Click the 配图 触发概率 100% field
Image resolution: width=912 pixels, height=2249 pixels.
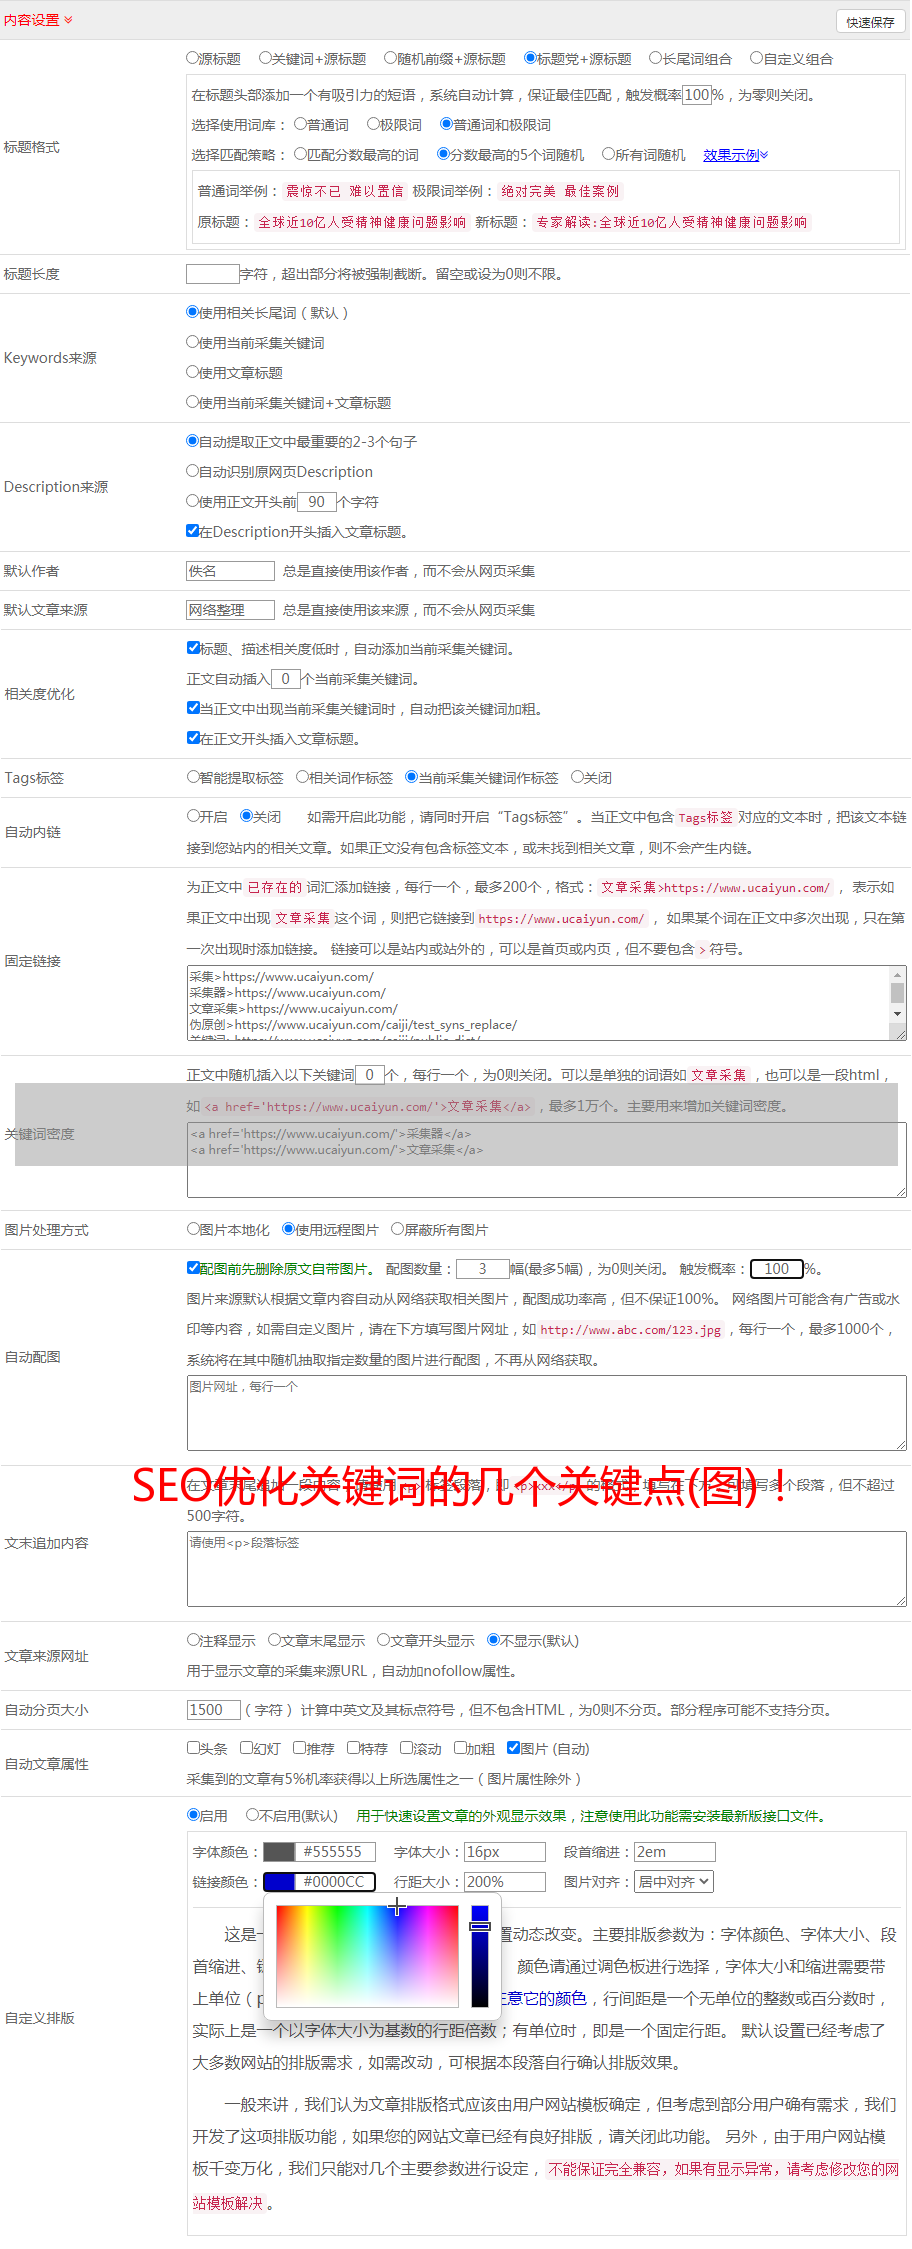point(777,1269)
